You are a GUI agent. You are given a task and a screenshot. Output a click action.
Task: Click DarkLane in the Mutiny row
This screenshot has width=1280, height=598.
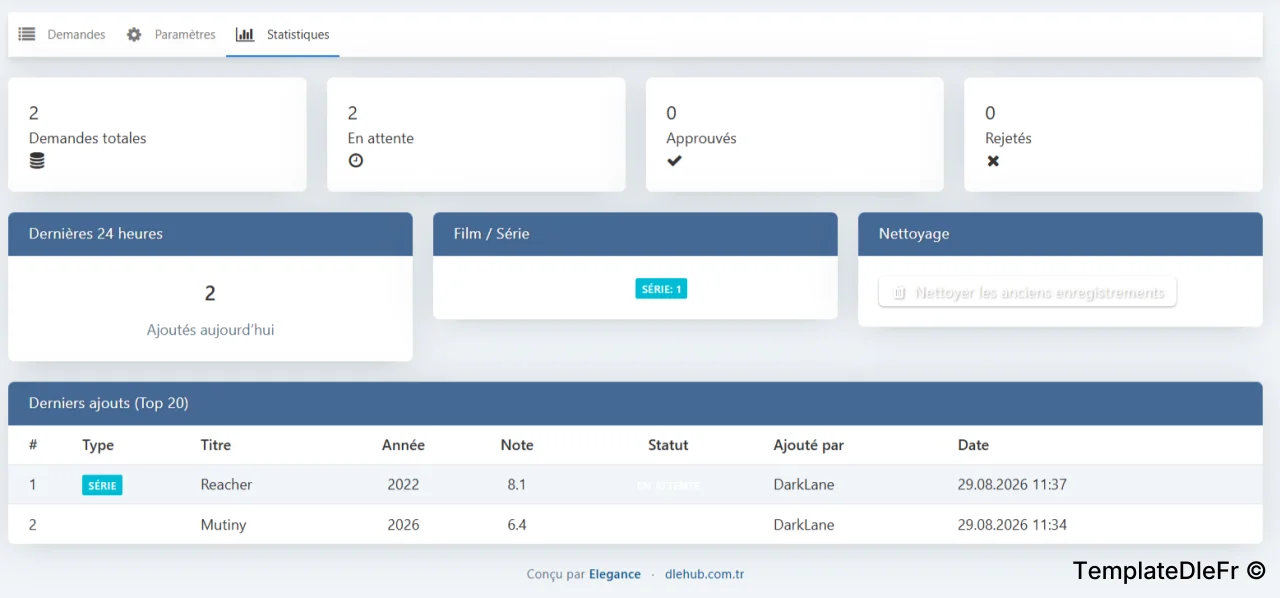tap(804, 524)
